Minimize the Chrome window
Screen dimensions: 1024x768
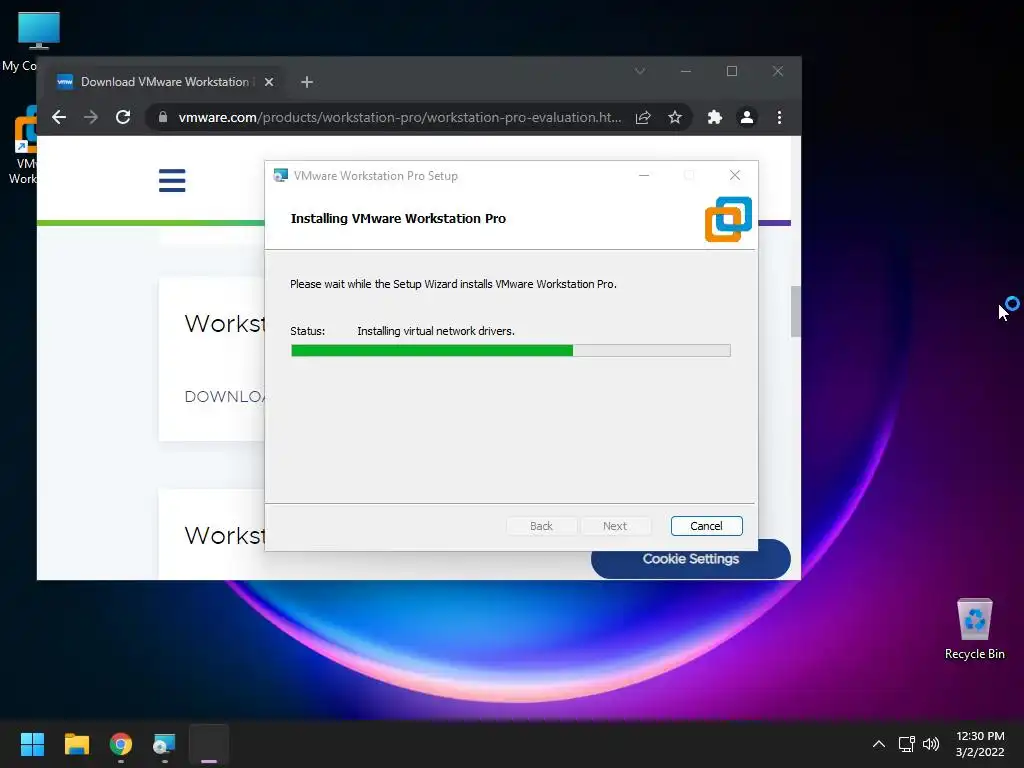686,71
